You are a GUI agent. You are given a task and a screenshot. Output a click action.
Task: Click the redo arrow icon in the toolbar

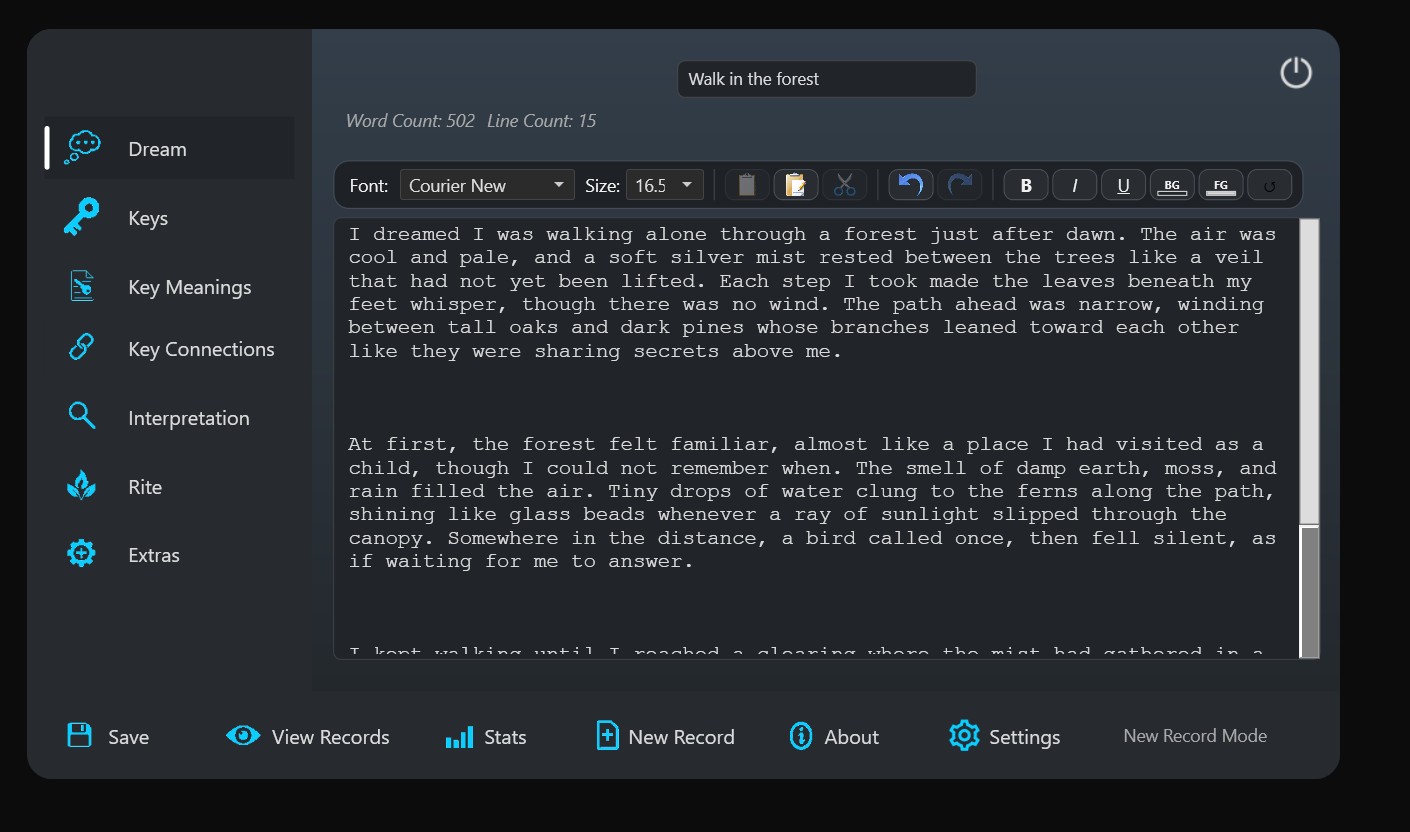point(960,185)
